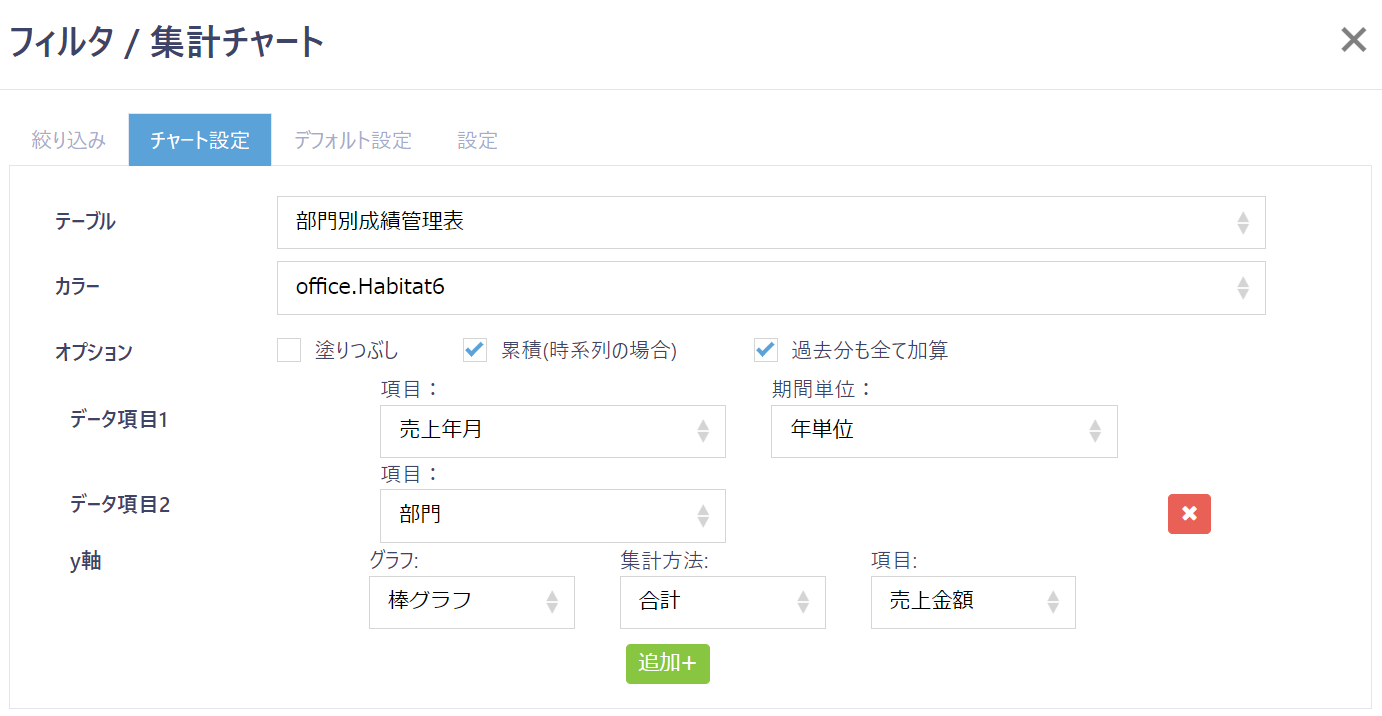Click the spinner arrows on テーブル field
The image size is (1382, 716).
[x=1242, y=222]
